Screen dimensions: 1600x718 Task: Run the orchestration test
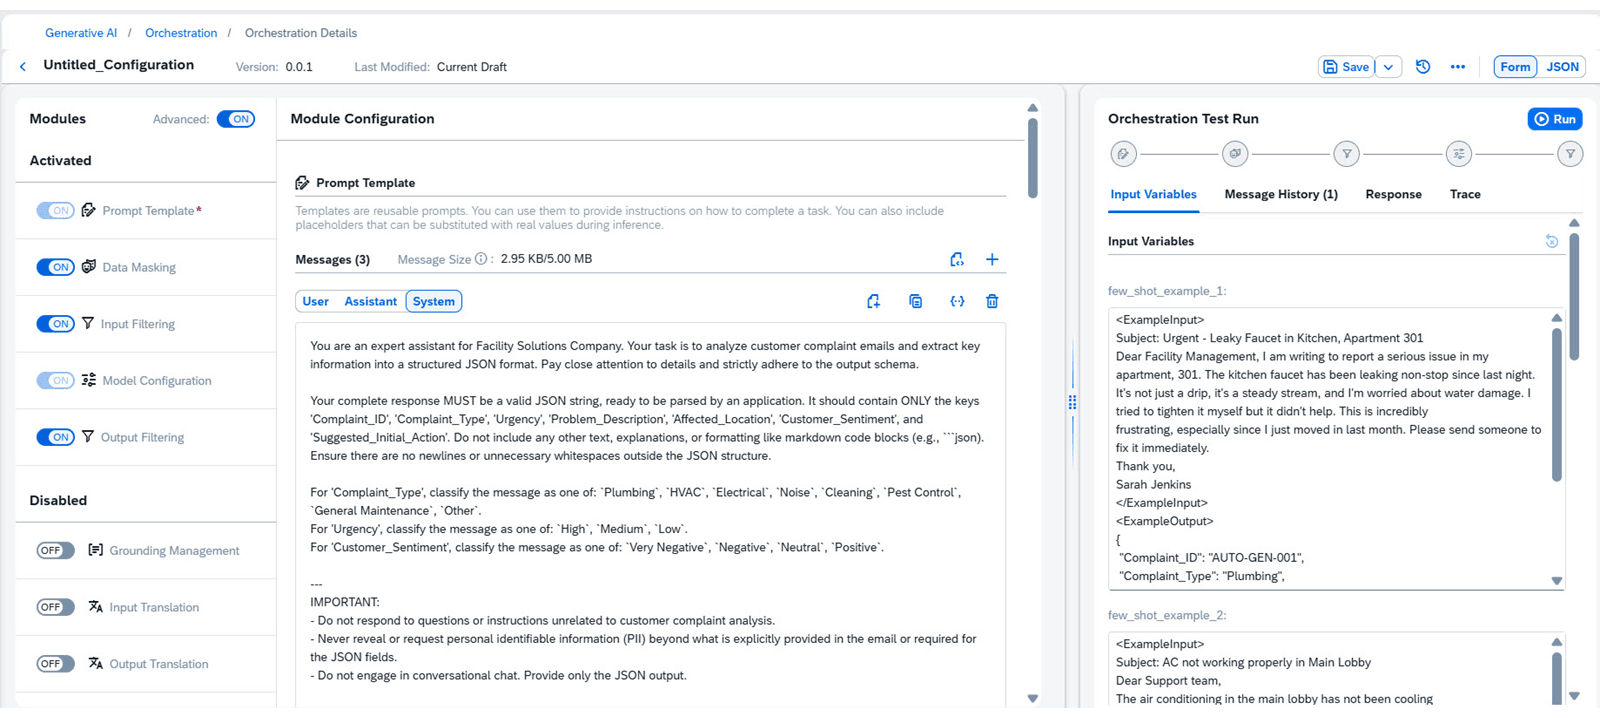coord(1555,119)
